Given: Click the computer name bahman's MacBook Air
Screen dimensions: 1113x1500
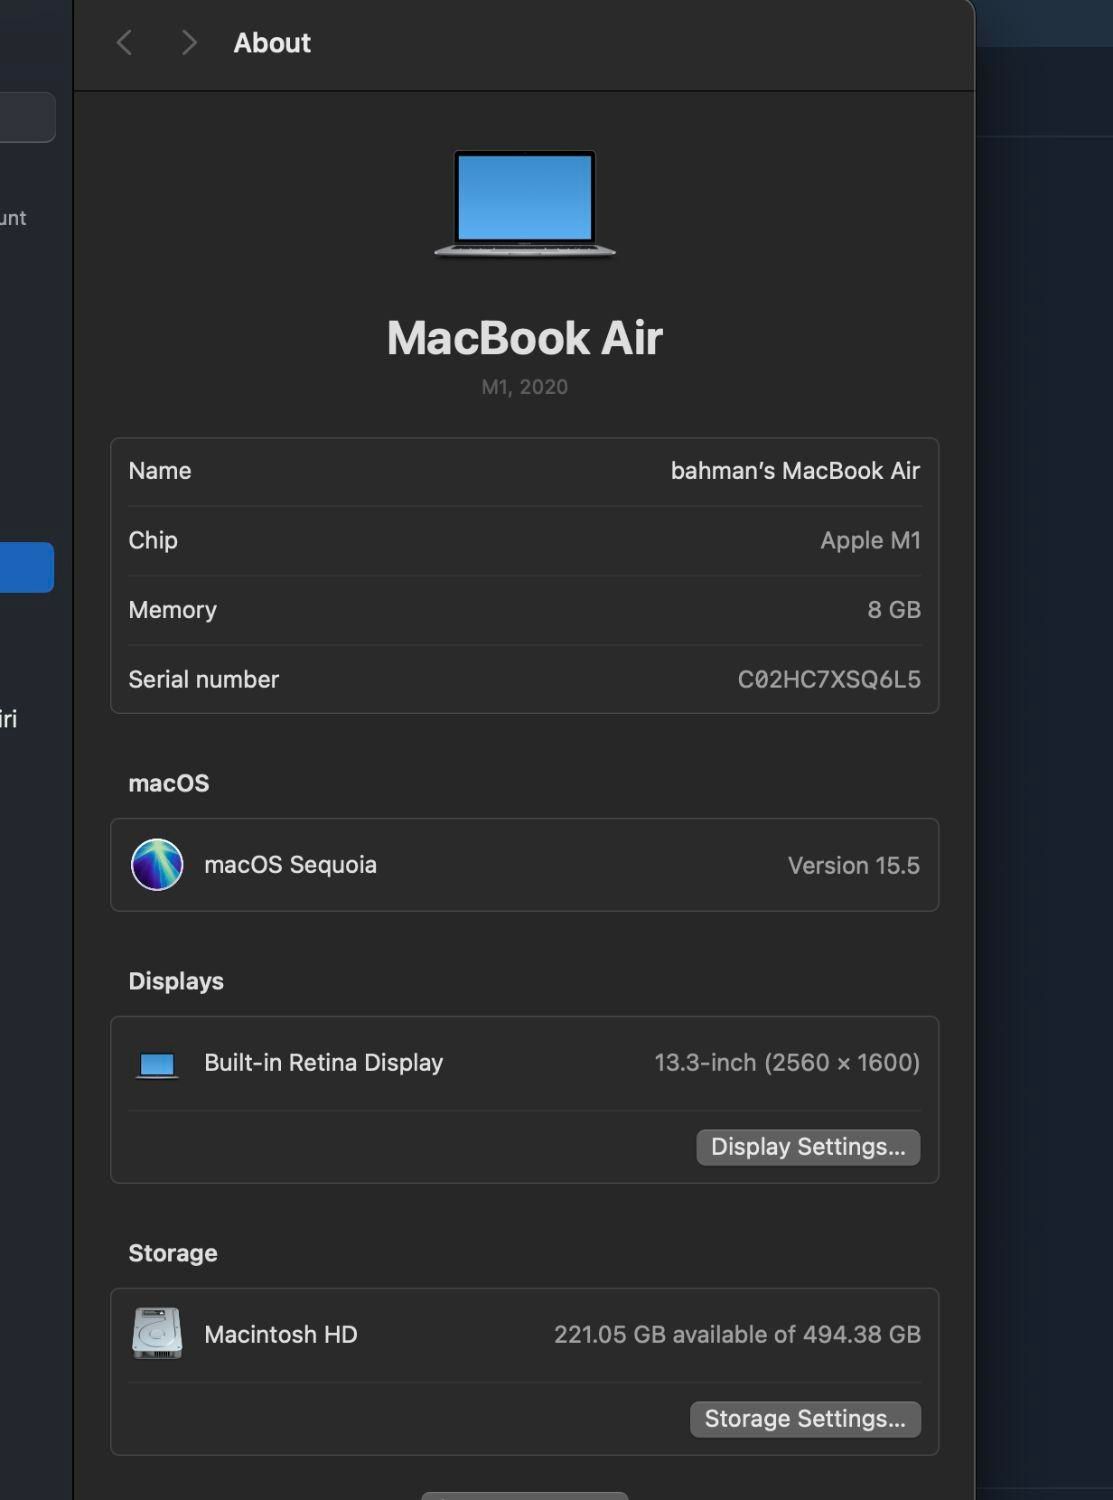Looking at the screenshot, I should [795, 471].
